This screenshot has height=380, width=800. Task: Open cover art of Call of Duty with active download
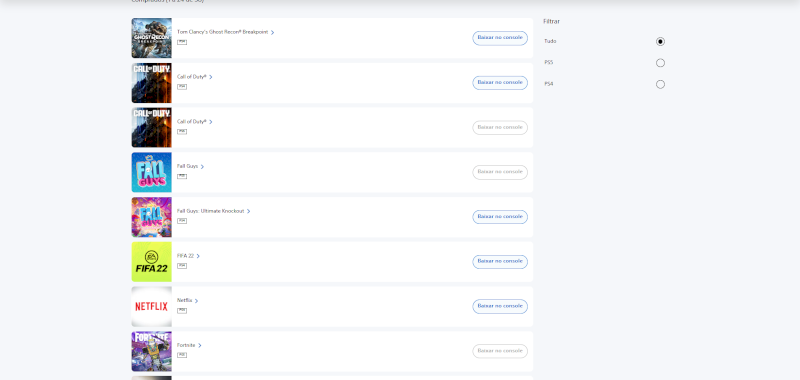coord(152,83)
